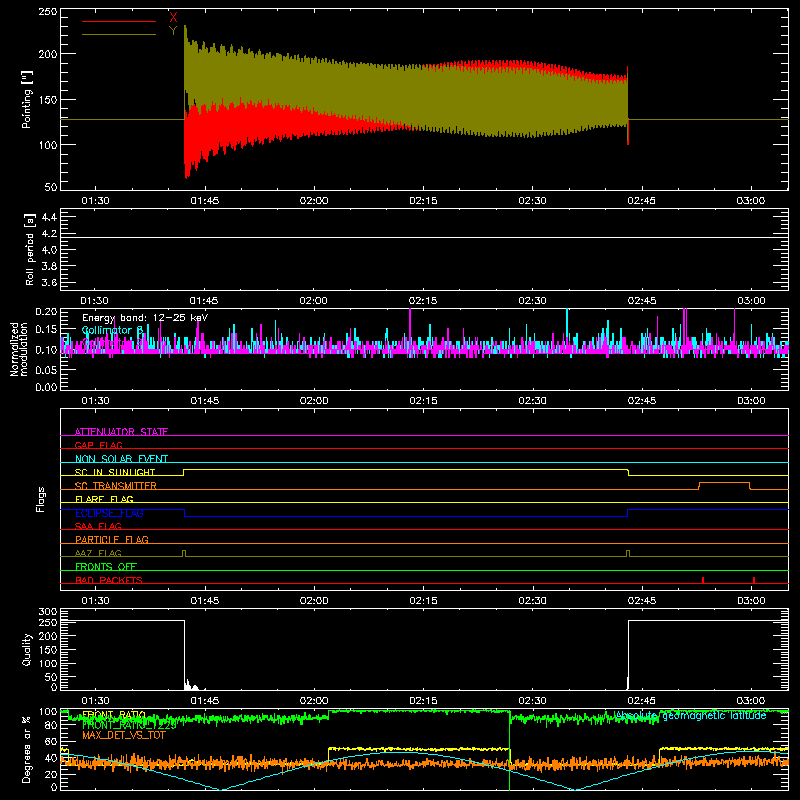Image resolution: width=800 pixels, height=800 pixels.
Task: Click the raised SC_TRANSMITTER pulse
Action: pyautogui.click(x=724, y=483)
